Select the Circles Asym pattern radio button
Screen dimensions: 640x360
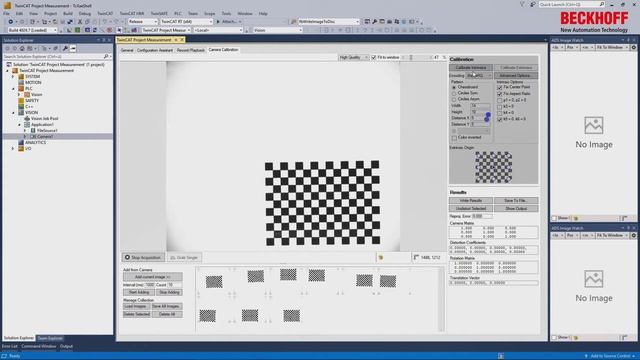tap(454, 99)
